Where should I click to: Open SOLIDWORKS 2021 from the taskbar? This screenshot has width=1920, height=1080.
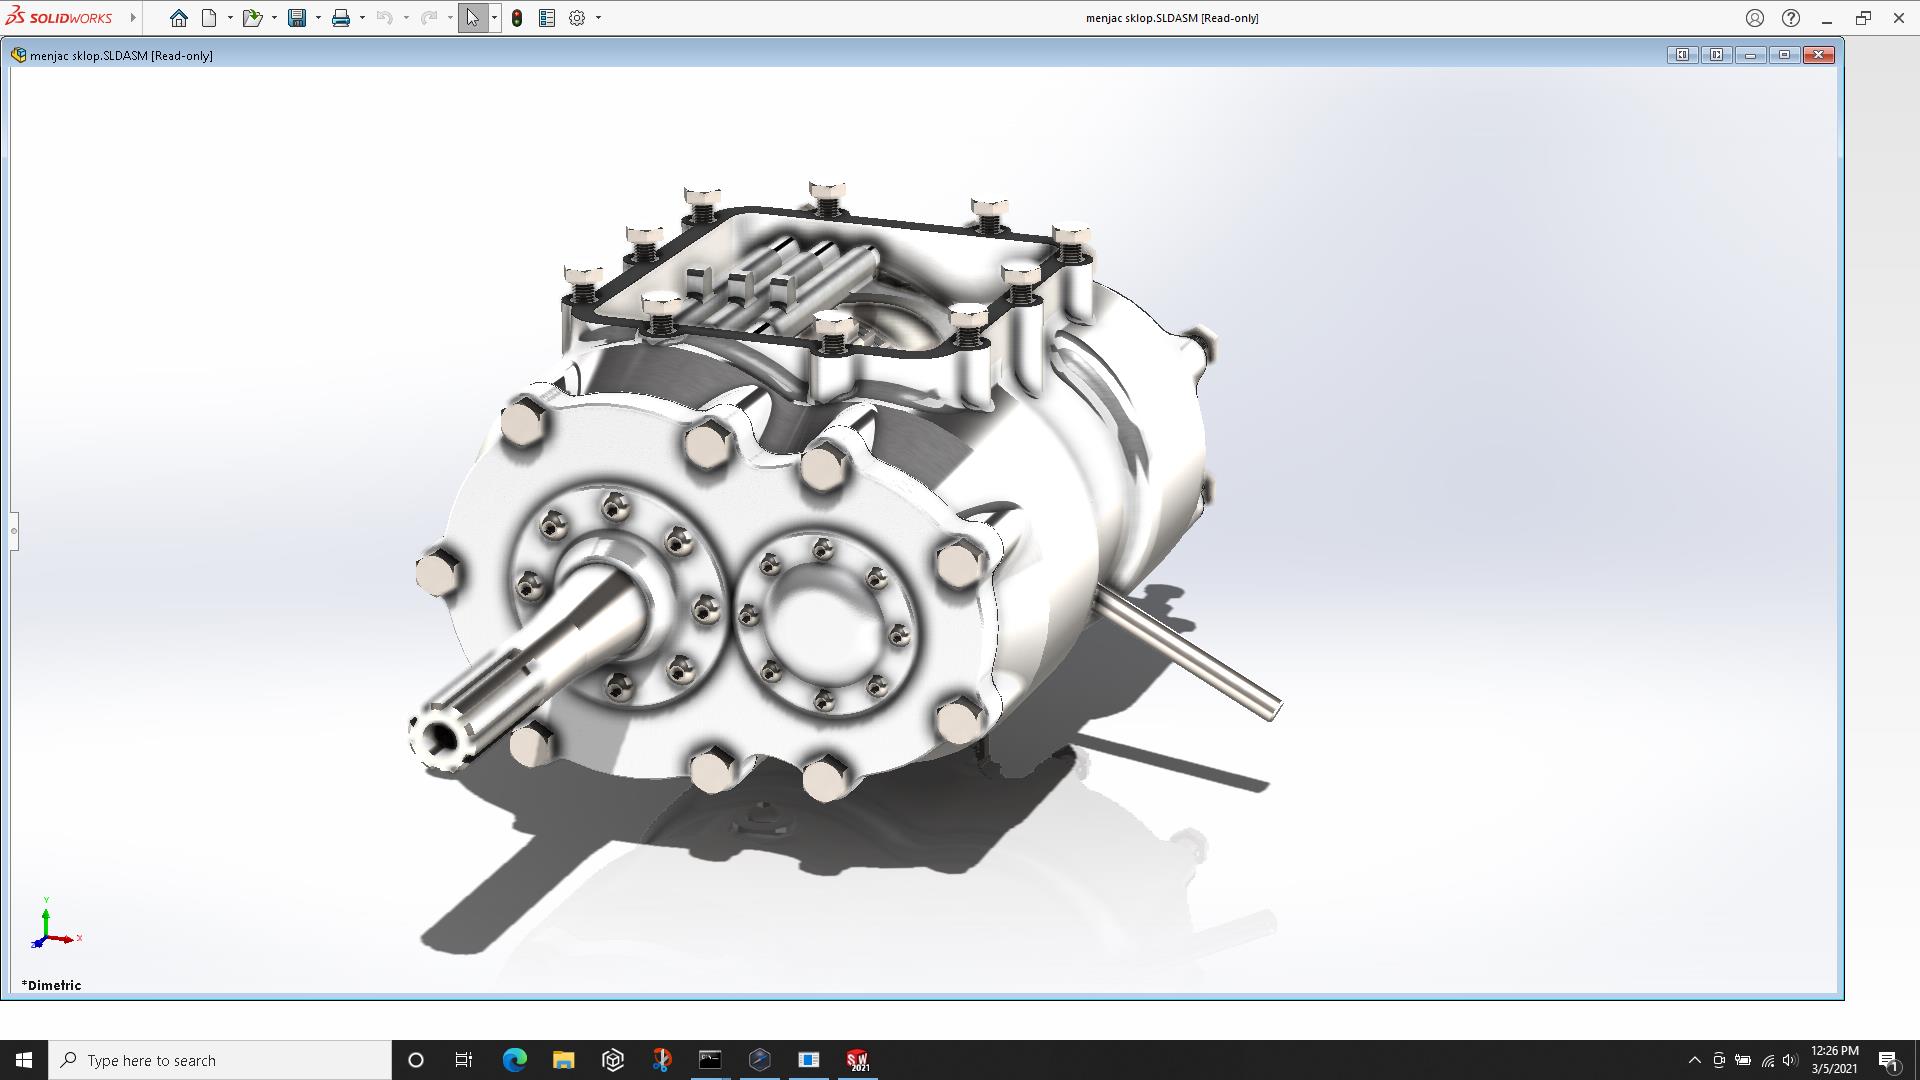857,1060
